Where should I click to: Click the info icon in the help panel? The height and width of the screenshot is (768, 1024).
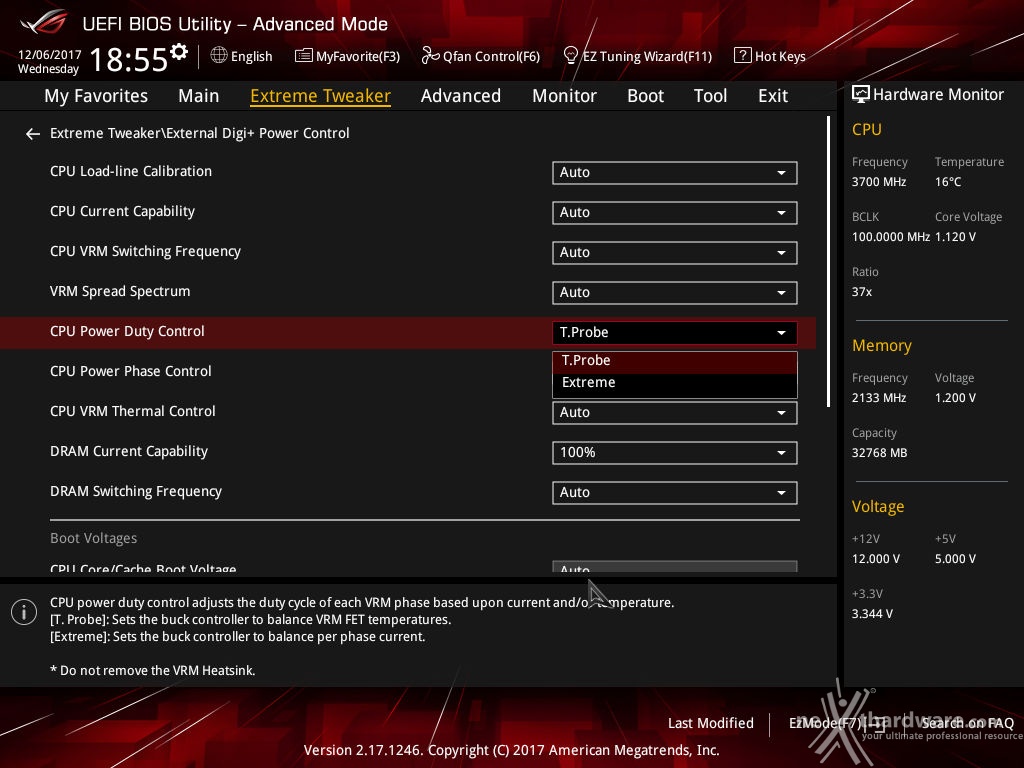[24, 612]
